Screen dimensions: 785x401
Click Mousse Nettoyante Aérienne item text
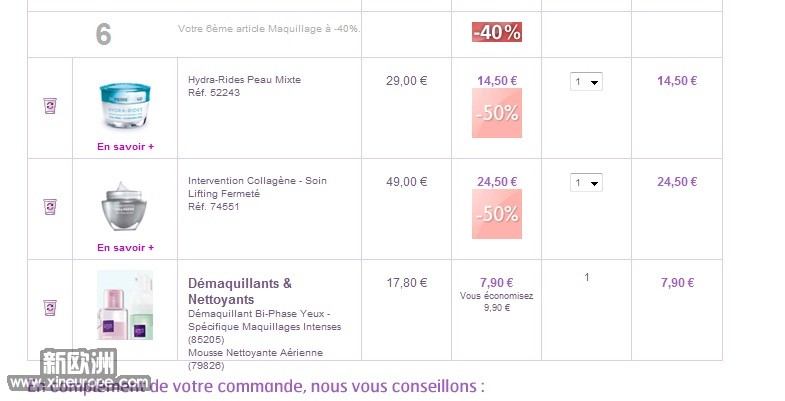(255, 352)
